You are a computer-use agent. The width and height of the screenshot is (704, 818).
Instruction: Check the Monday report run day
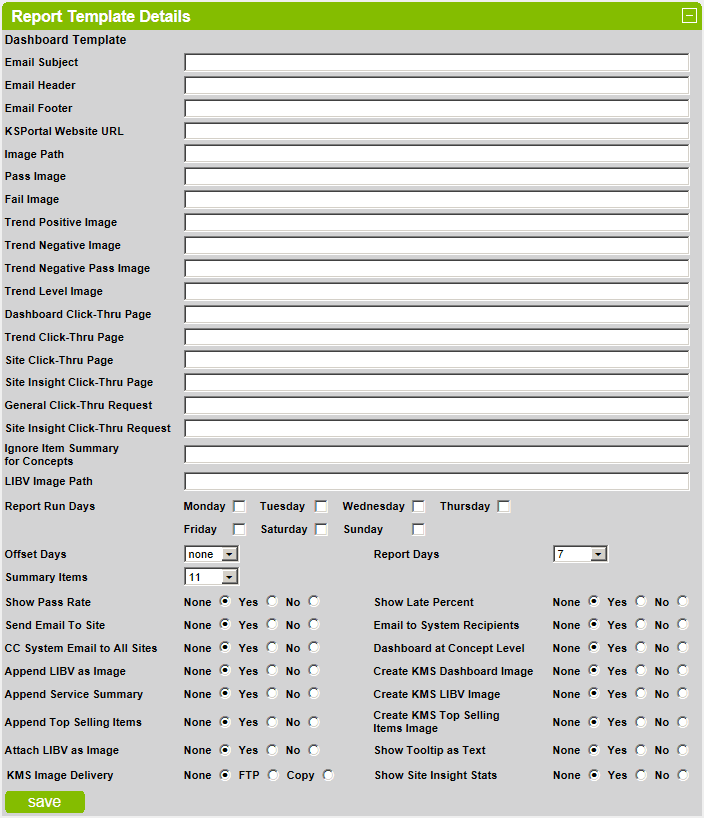click(x=239, y=506)
